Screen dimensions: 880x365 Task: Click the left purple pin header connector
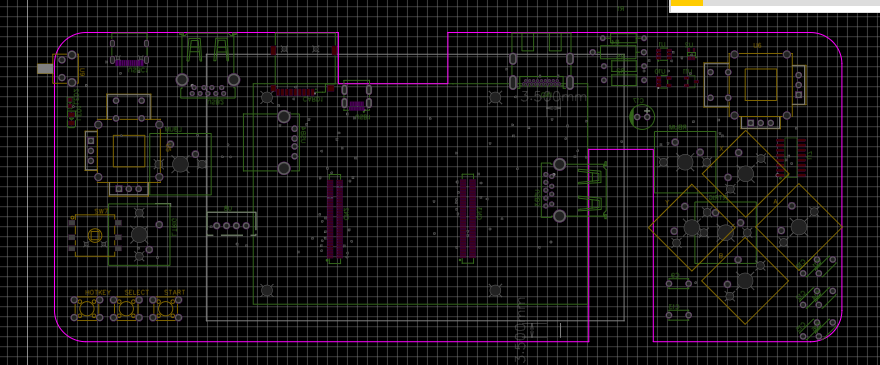point(335,218)
